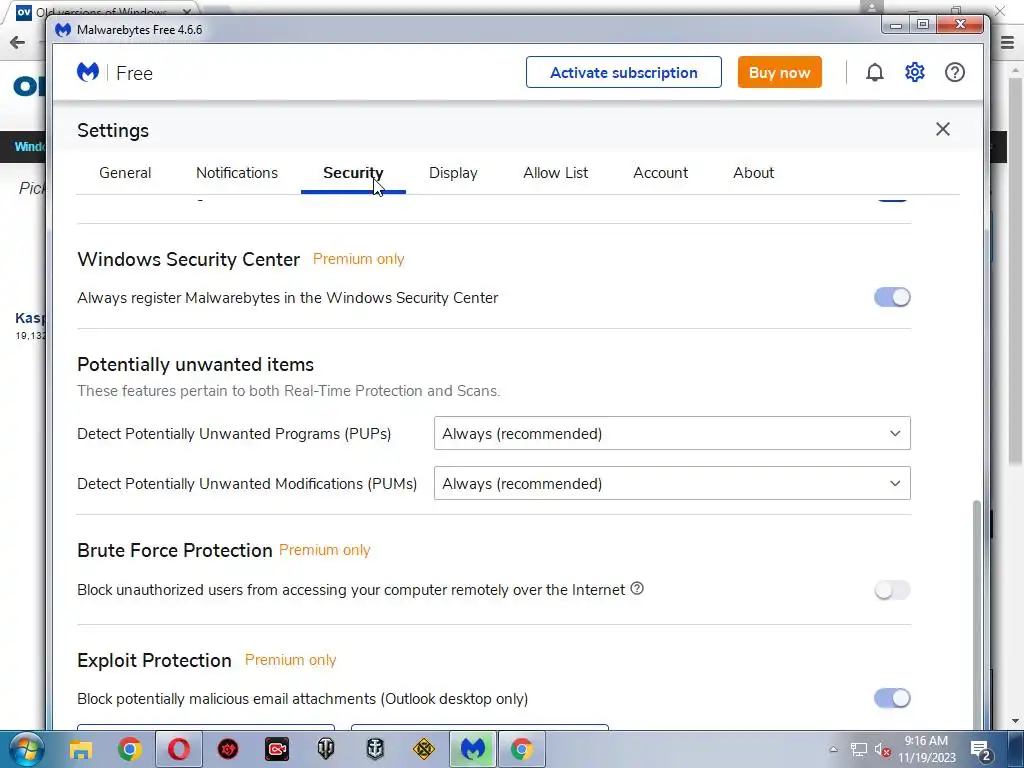Click the orange Buy now button
This screenshot has height=768, width=1024.
pyautogui.click(x=780, y=72)
